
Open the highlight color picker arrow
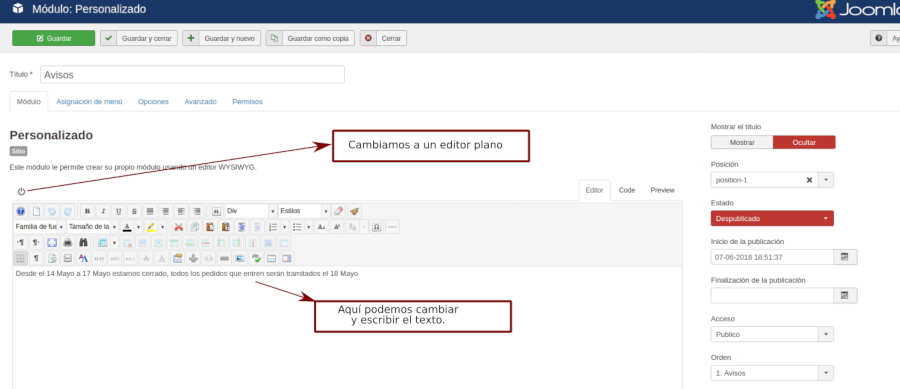[x=162, y=227]
